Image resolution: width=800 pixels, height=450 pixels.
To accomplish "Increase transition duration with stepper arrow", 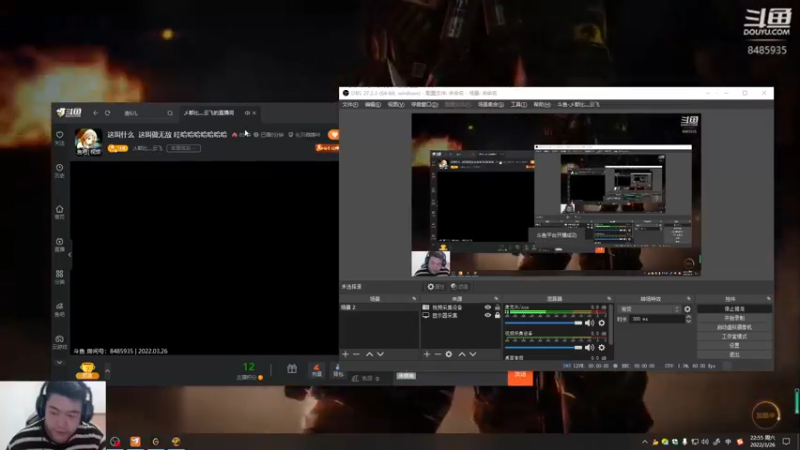I will [x=688, y=316].
